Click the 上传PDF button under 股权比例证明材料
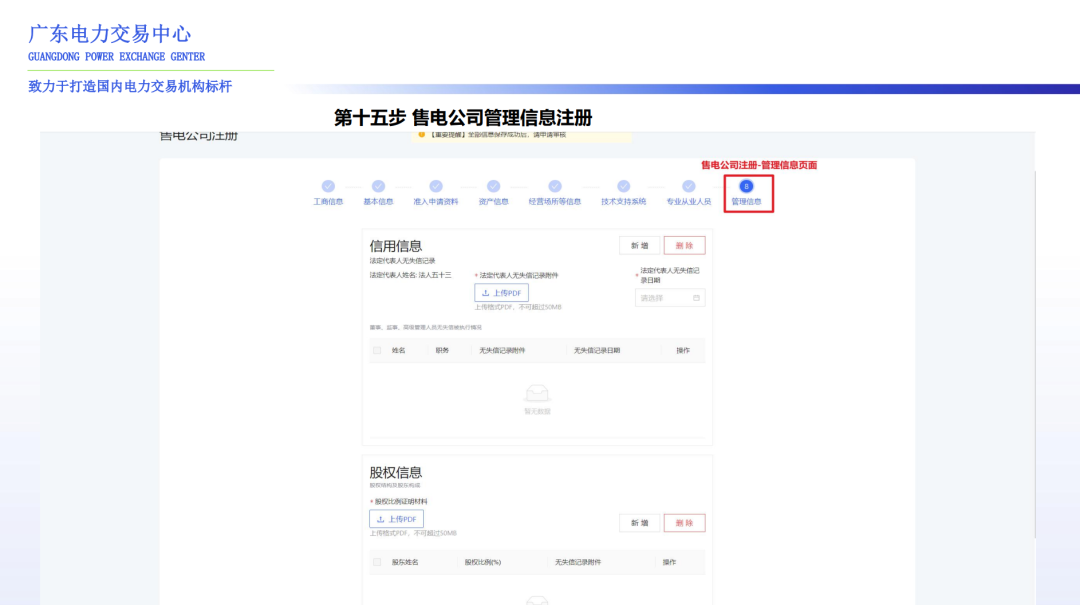This screenshot has width=1080, height=605. click(x=397, y=518)
